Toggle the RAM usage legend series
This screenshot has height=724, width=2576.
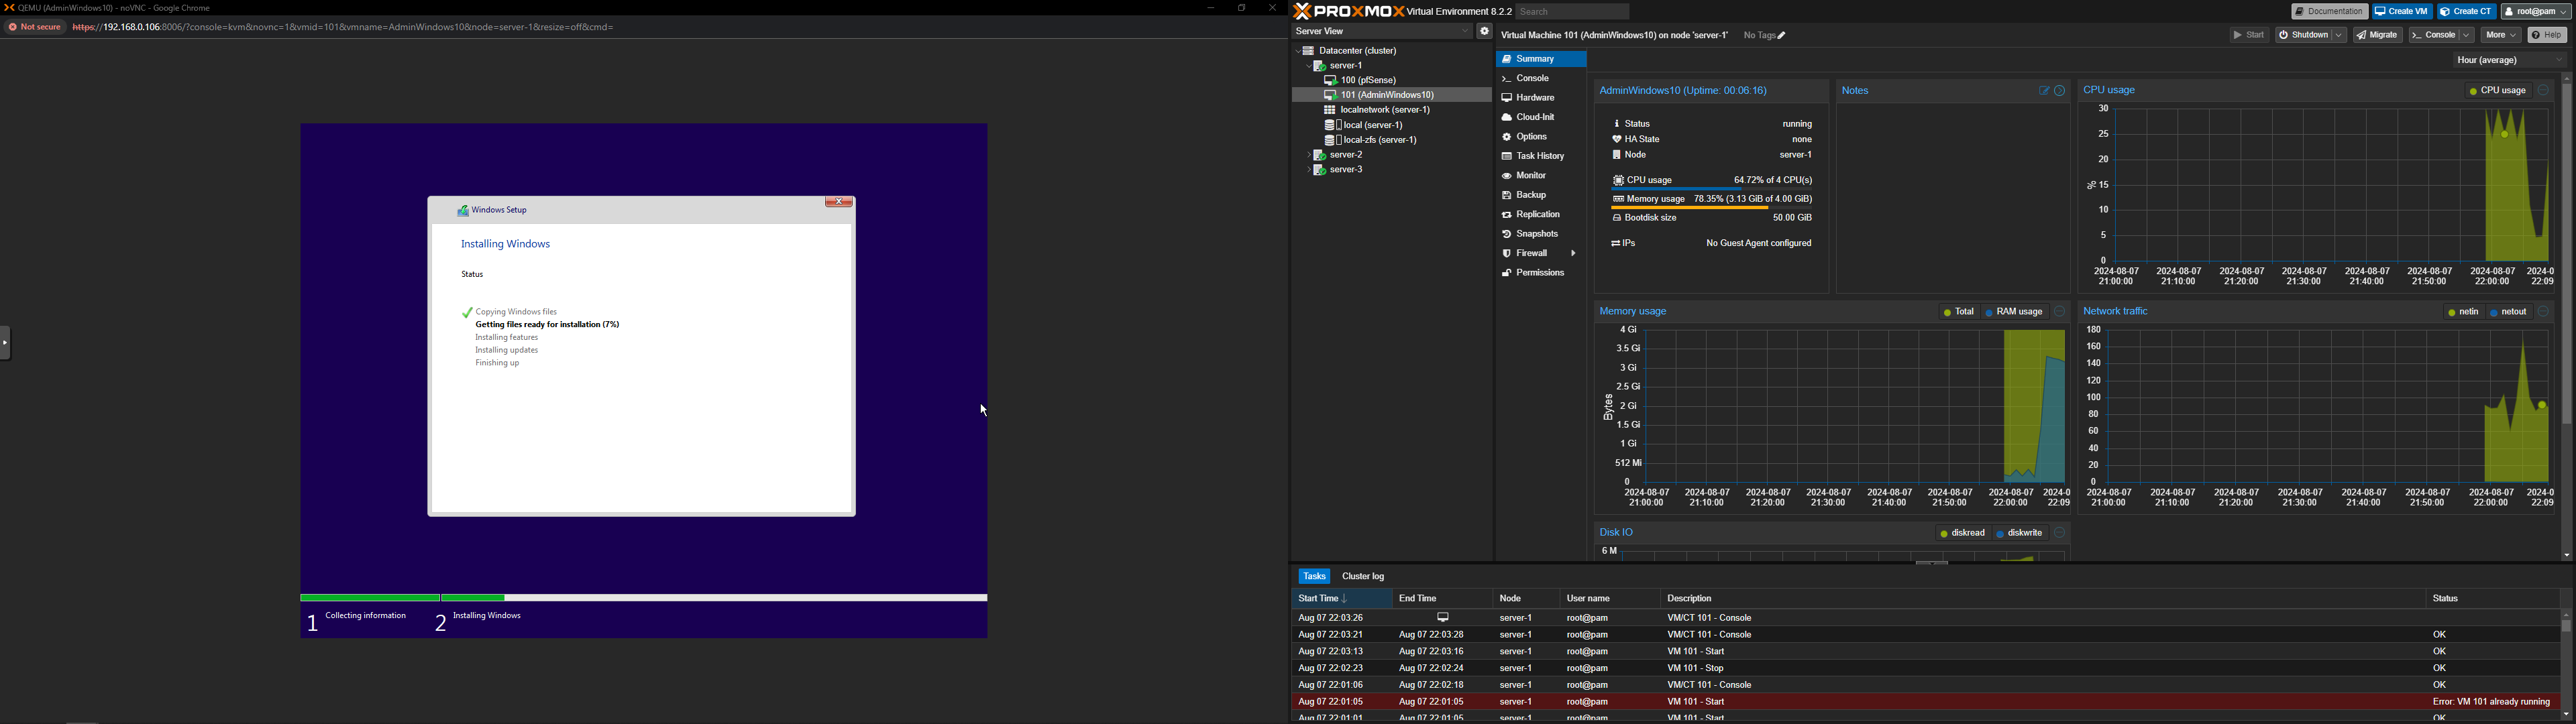(x=2014, y=313)
